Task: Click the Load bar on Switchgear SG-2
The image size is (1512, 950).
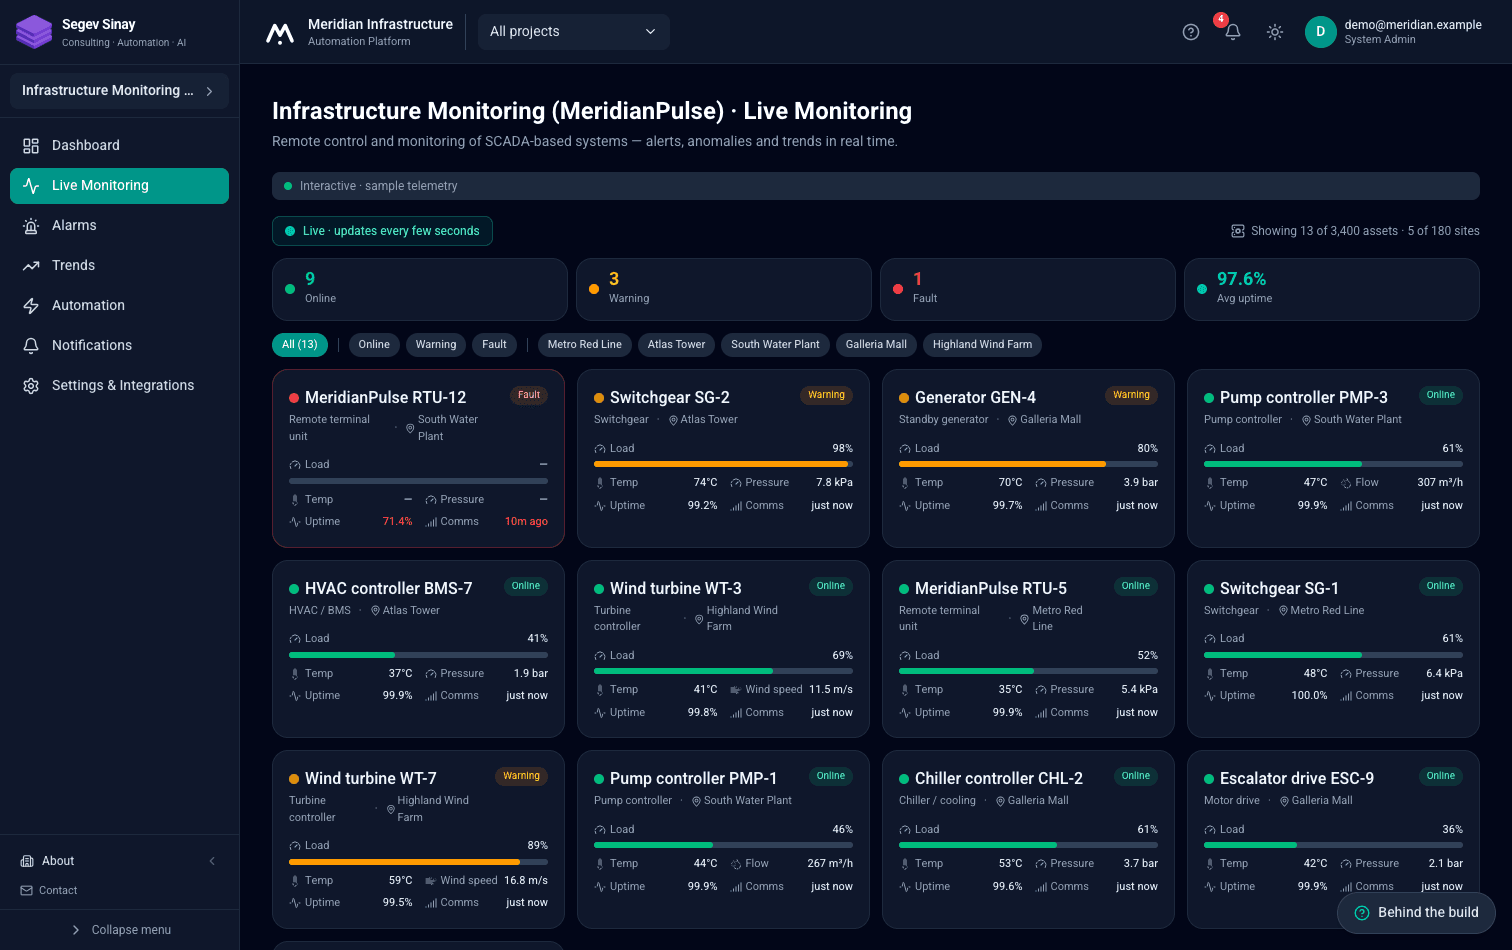Action: click(723, 464)
